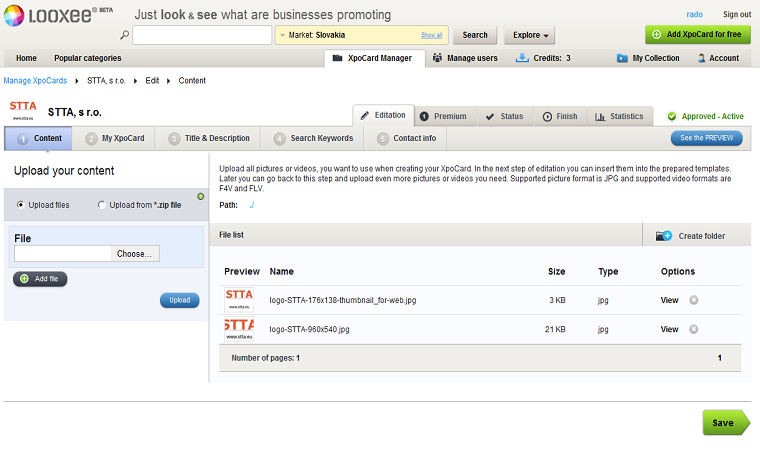Click the Editation pencil icon
This screenshot has width=760, height=450.
click(364, 115)
